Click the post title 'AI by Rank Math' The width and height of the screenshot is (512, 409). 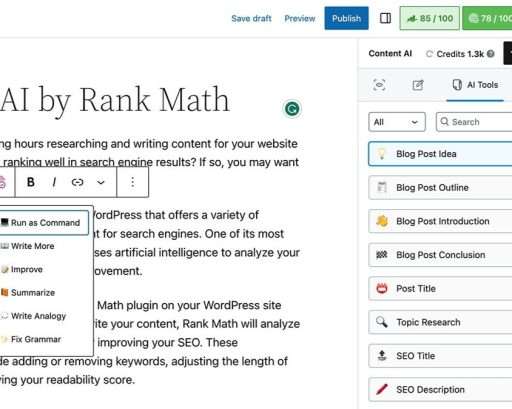click(115, 100)
